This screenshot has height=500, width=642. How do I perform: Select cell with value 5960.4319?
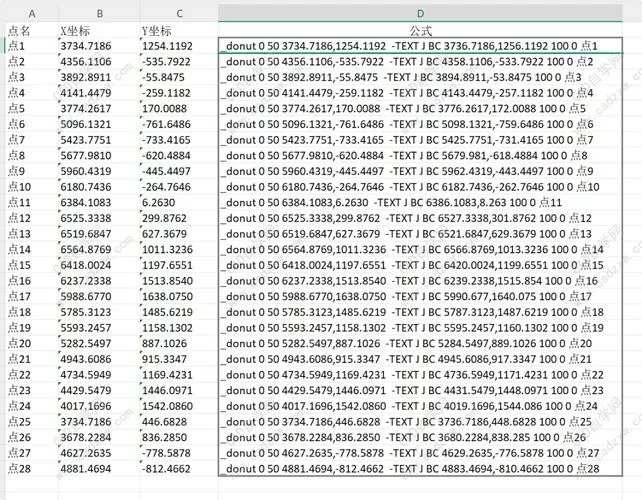click(x=99, y=171)
